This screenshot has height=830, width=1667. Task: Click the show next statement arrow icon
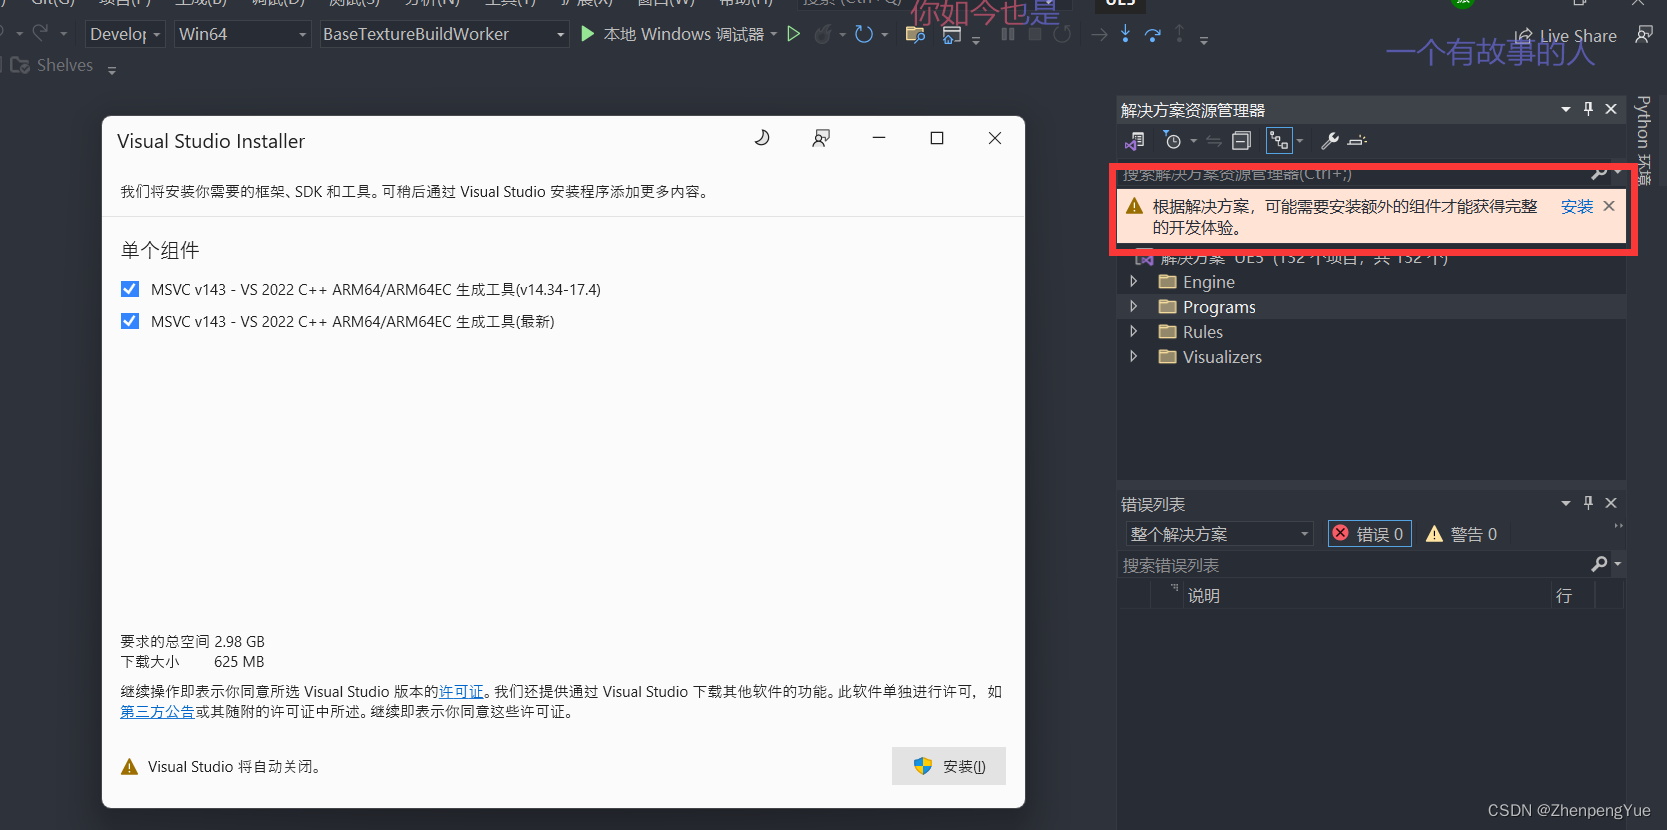pos(1099,34)
